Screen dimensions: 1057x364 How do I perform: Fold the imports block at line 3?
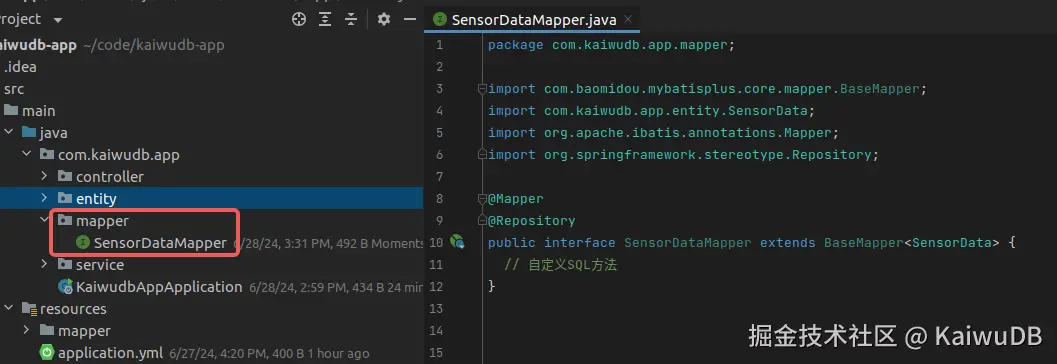pyautogui.click(x=481, y=88)
